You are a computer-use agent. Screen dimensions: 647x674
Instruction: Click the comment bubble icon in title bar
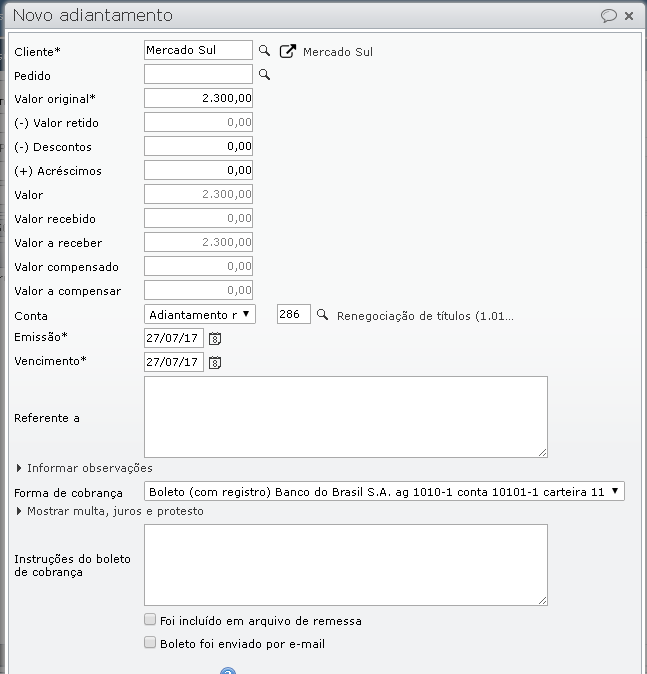coord(608,16)
